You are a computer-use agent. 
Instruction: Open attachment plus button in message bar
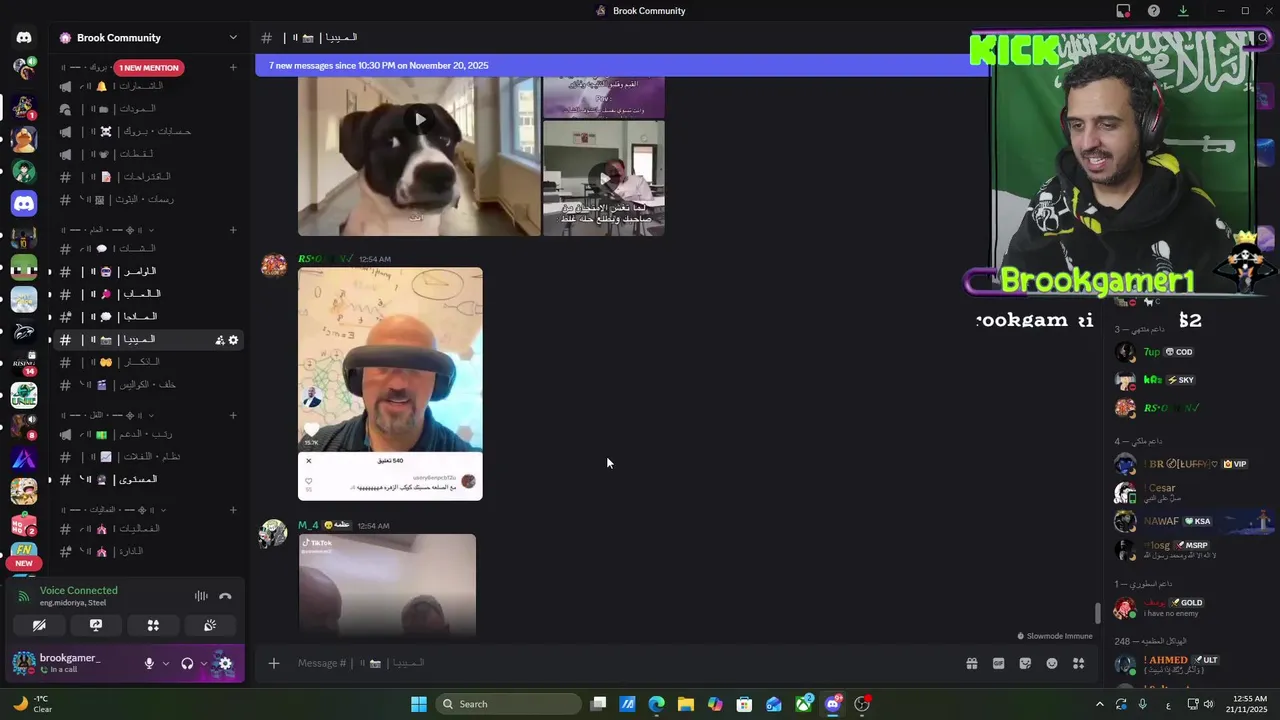pyautogui.click(x=273, y=663)
